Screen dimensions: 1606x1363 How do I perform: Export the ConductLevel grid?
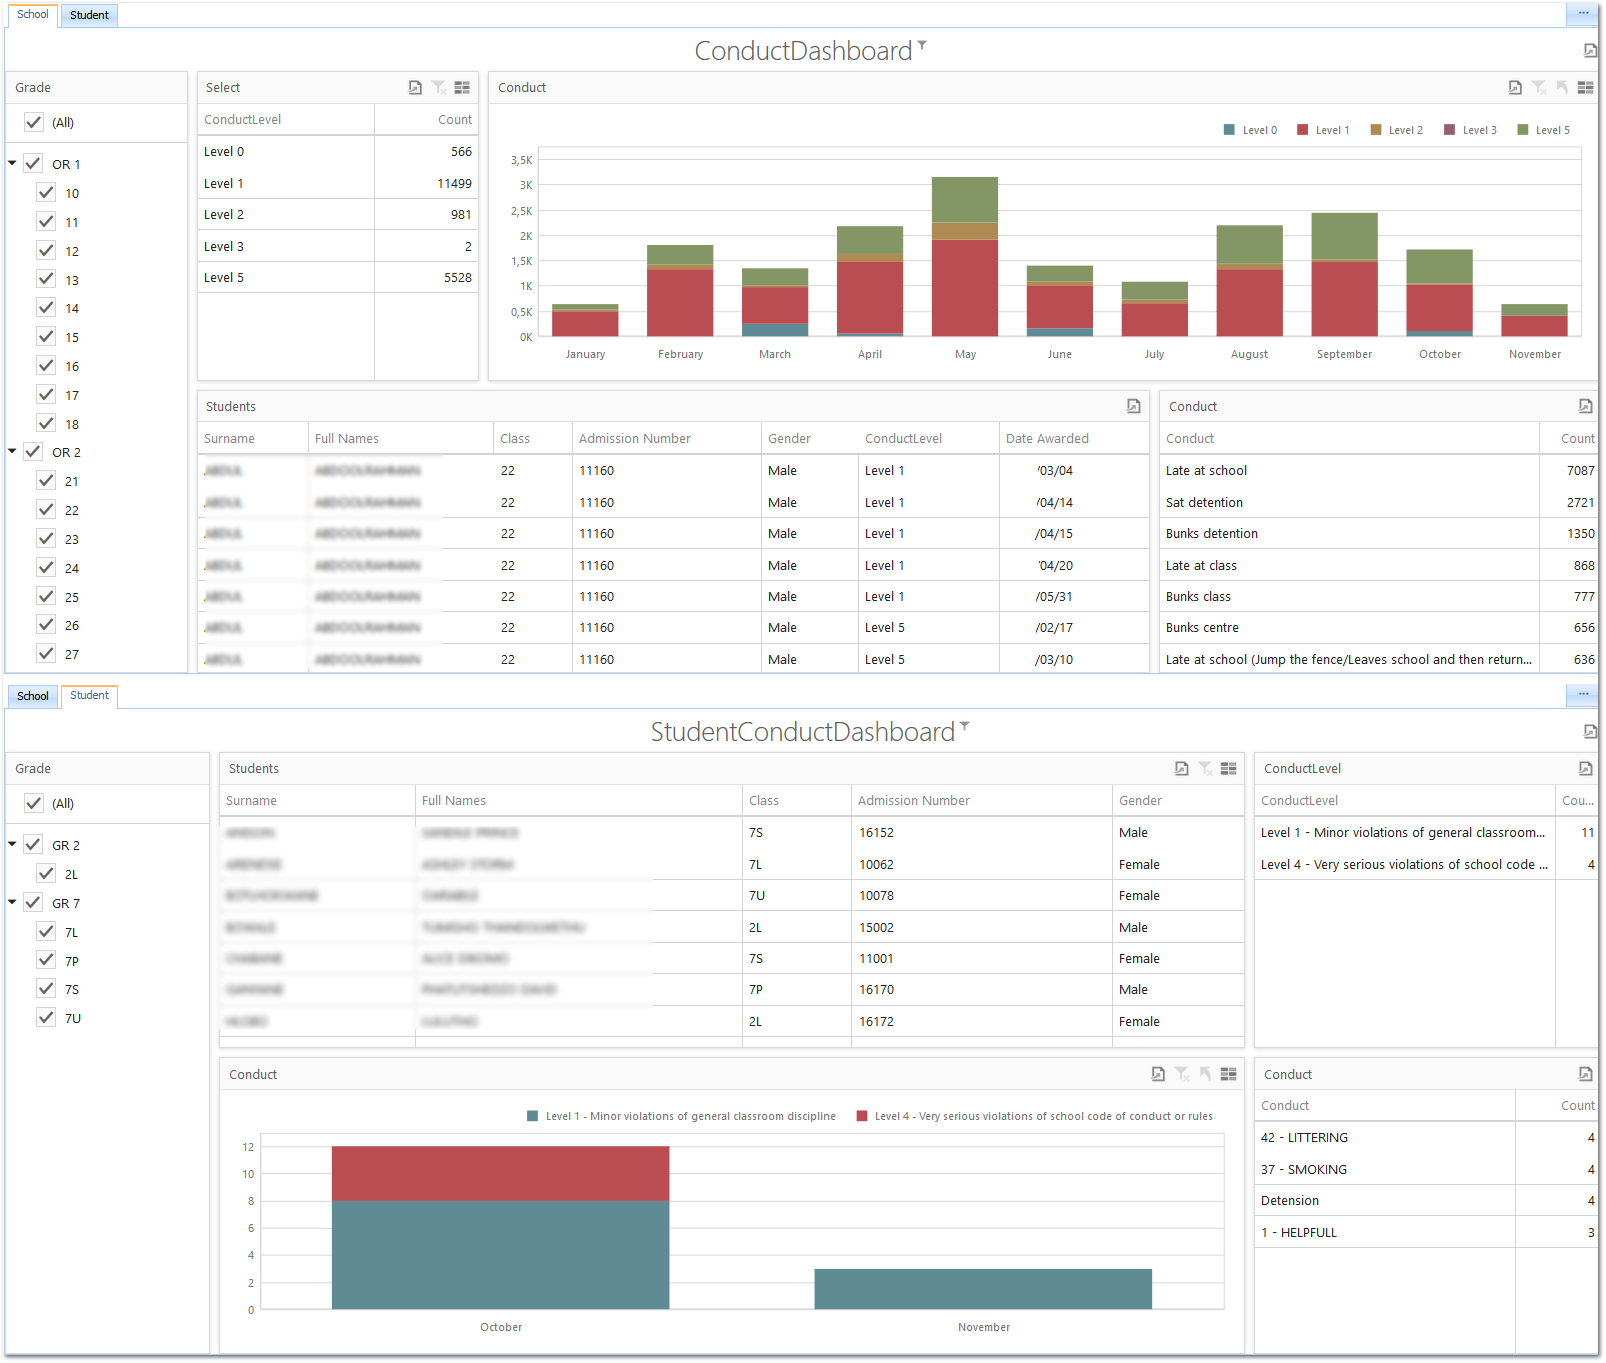click(x=1585, y=769)
